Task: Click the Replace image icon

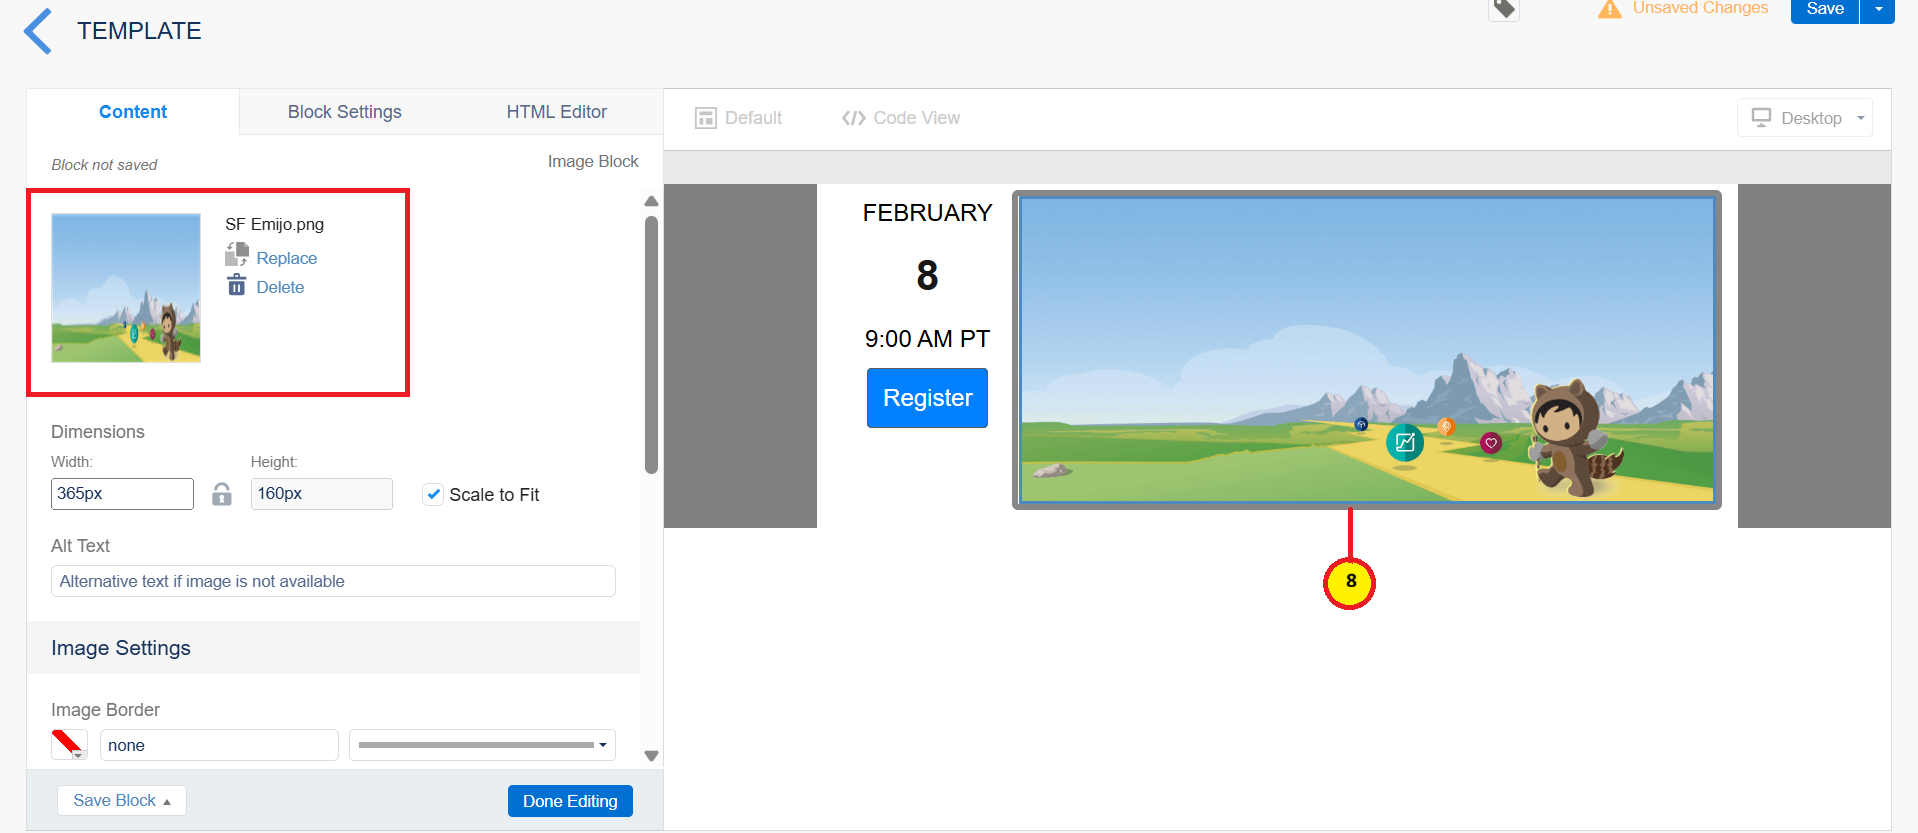Action: pyautogui.click(x=237, y=256)
